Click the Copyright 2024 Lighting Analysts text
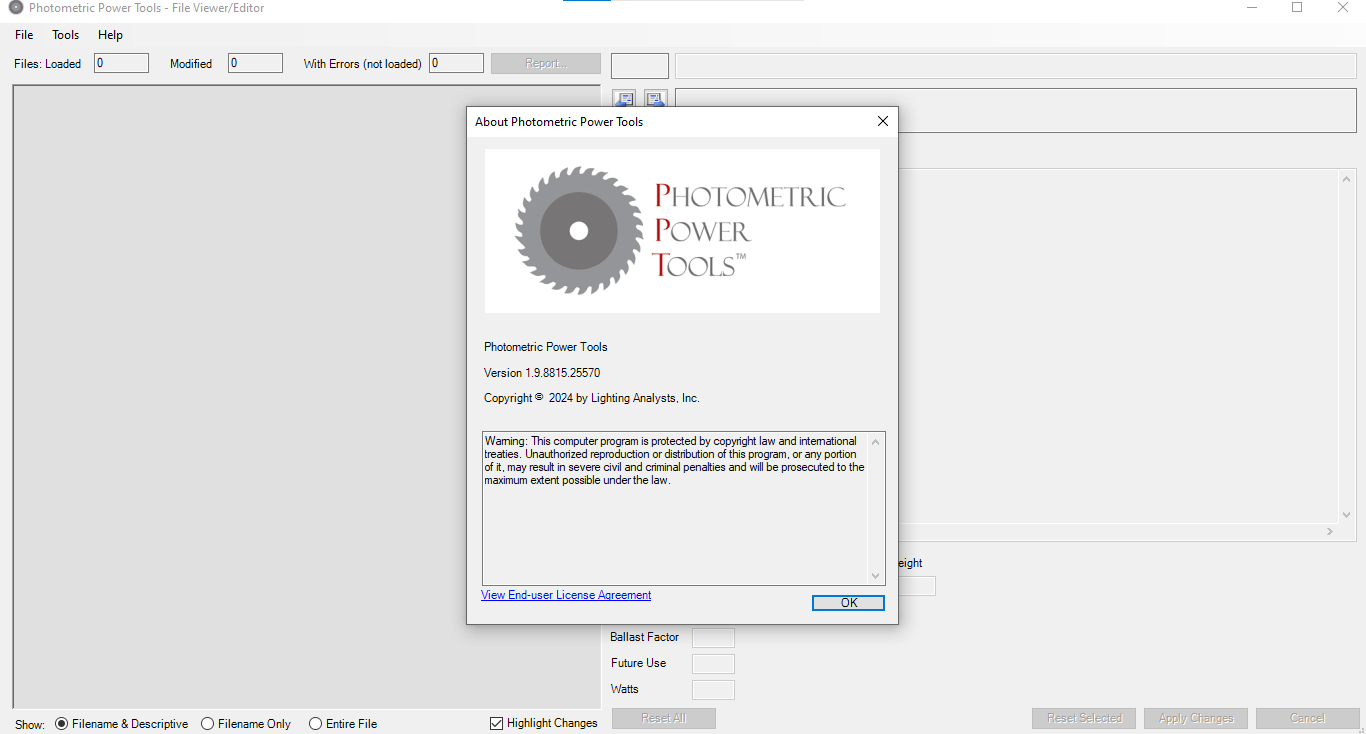Image resolution: width=1366 pixels, height=734 pixels. 592,398
